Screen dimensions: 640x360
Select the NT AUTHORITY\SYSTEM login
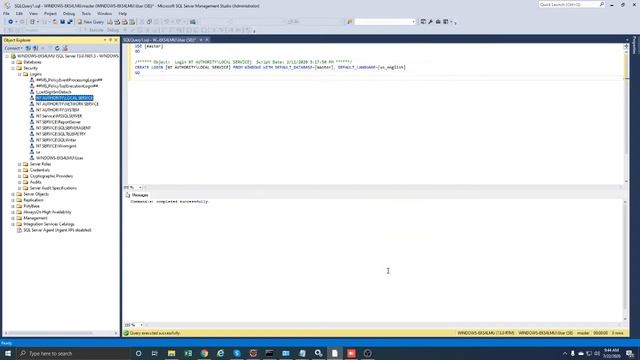[58, 110]
